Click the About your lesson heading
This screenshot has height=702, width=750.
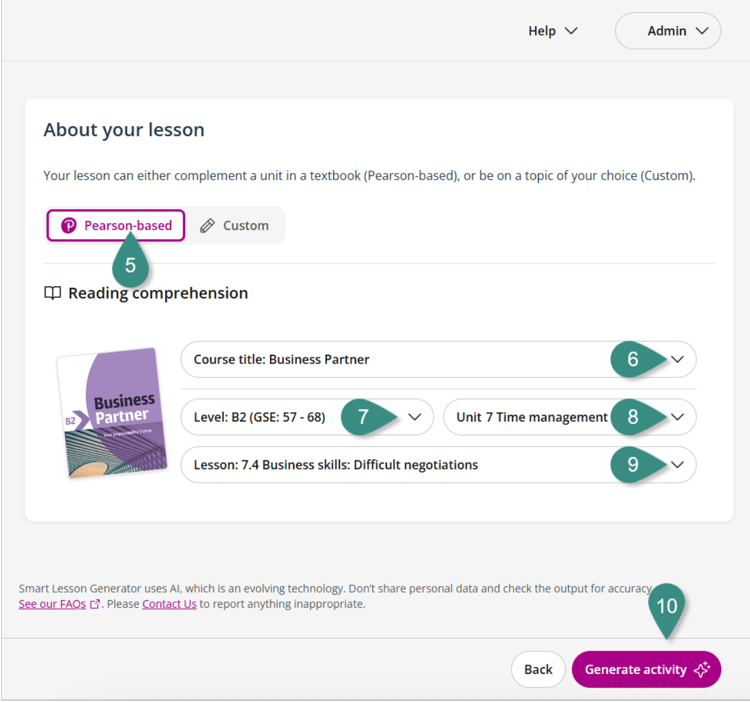pyautogui.click(x=124, y=130)
